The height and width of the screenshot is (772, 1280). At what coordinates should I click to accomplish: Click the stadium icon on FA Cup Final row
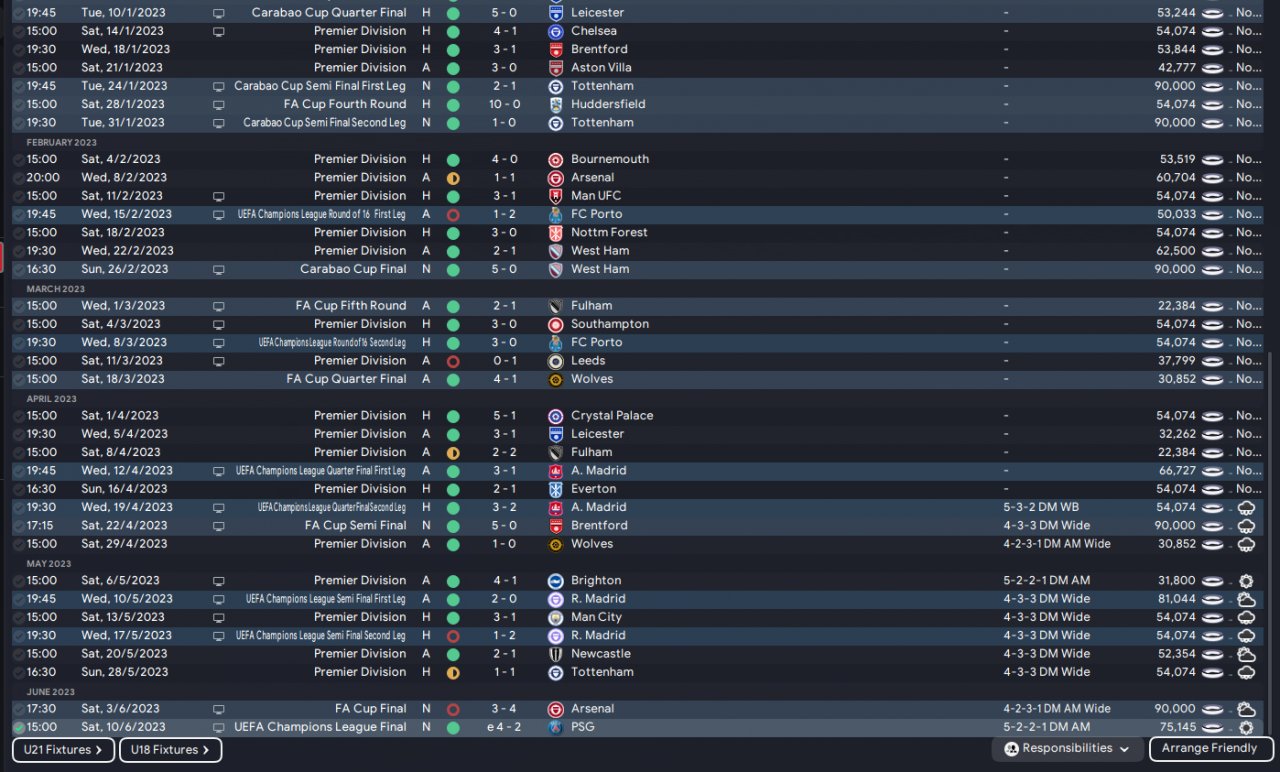click(x=1212, y=709)
